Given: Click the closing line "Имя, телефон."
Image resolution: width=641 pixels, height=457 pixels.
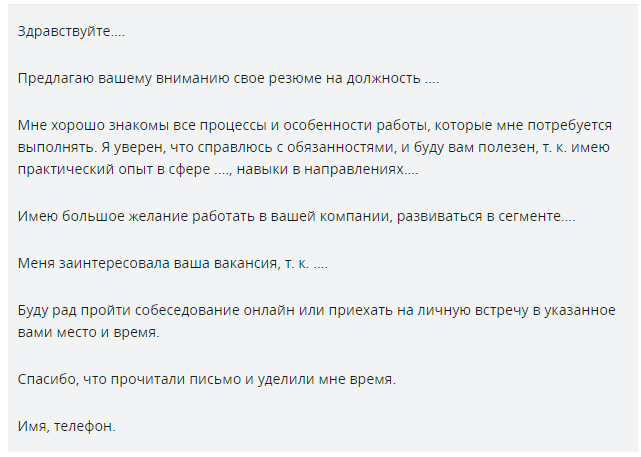Looking at the screenshot, I should (x=67, y=428).
